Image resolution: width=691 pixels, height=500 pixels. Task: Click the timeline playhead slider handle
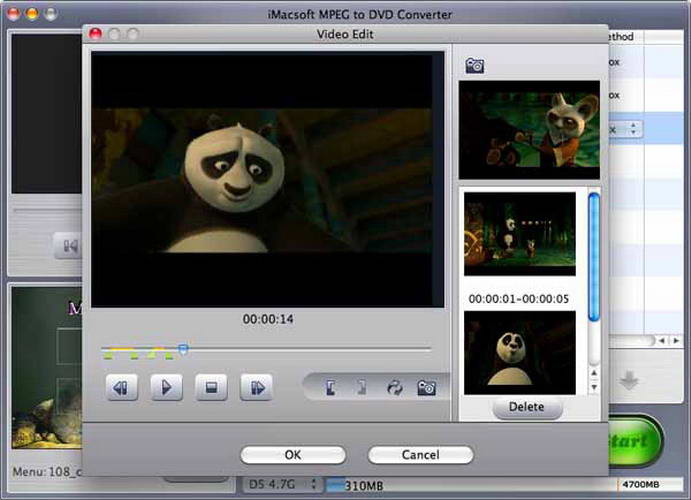click(183, 349)
